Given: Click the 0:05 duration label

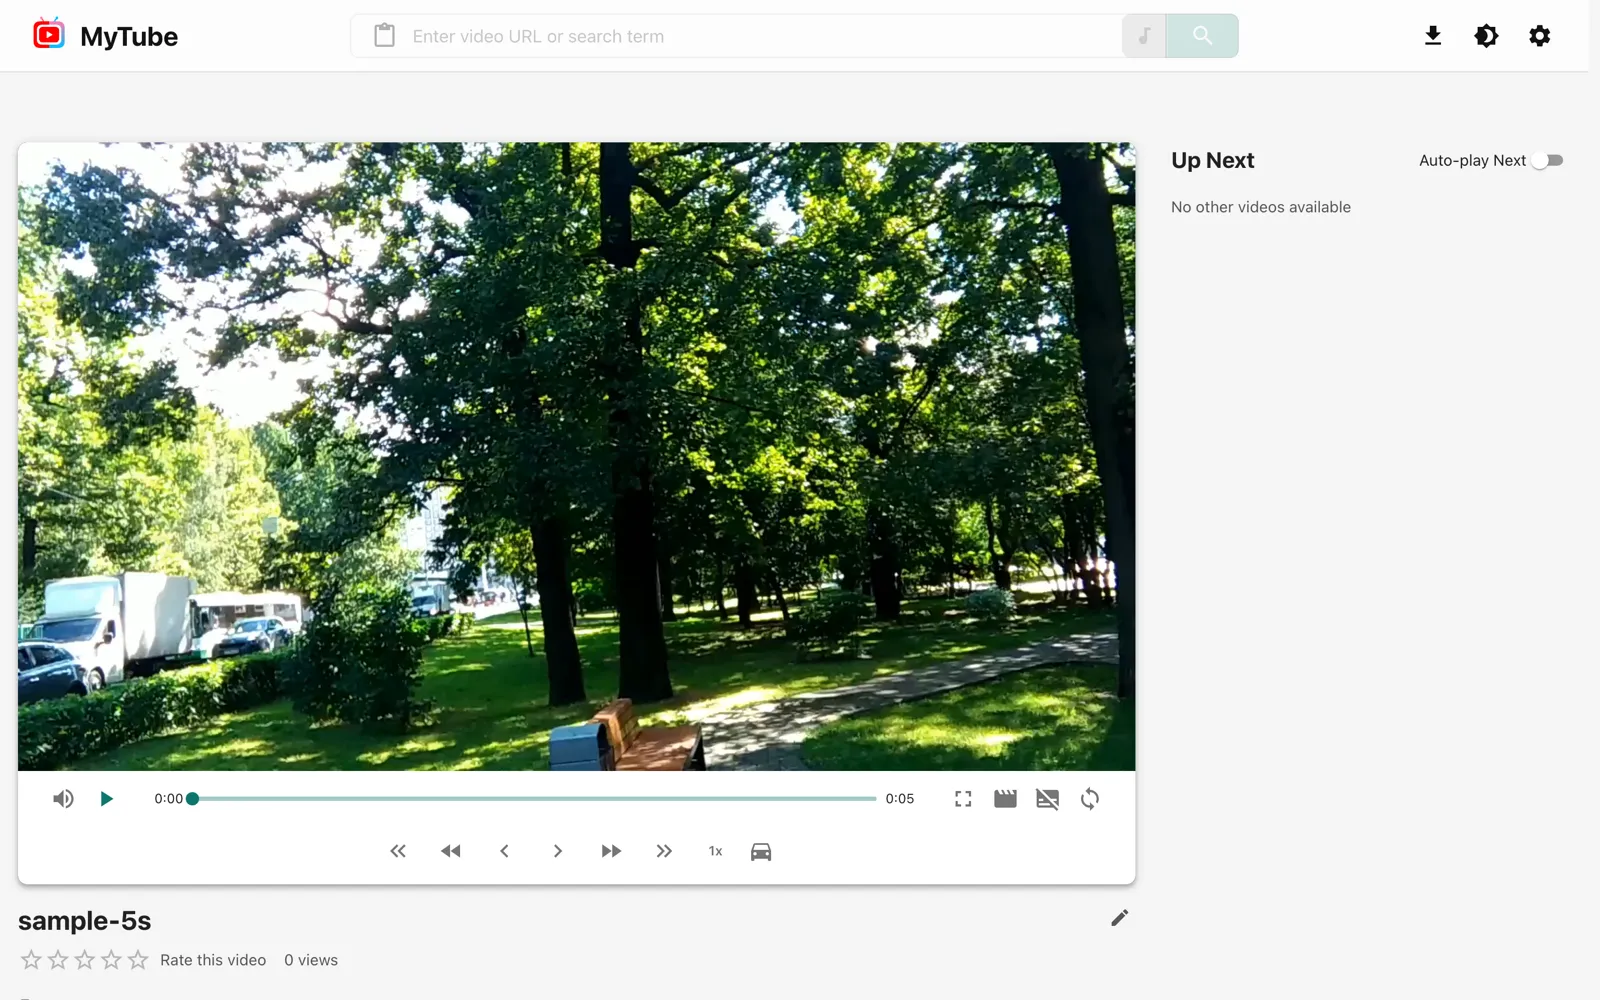Looking at the screenshot, I should [x=899, y=799].
